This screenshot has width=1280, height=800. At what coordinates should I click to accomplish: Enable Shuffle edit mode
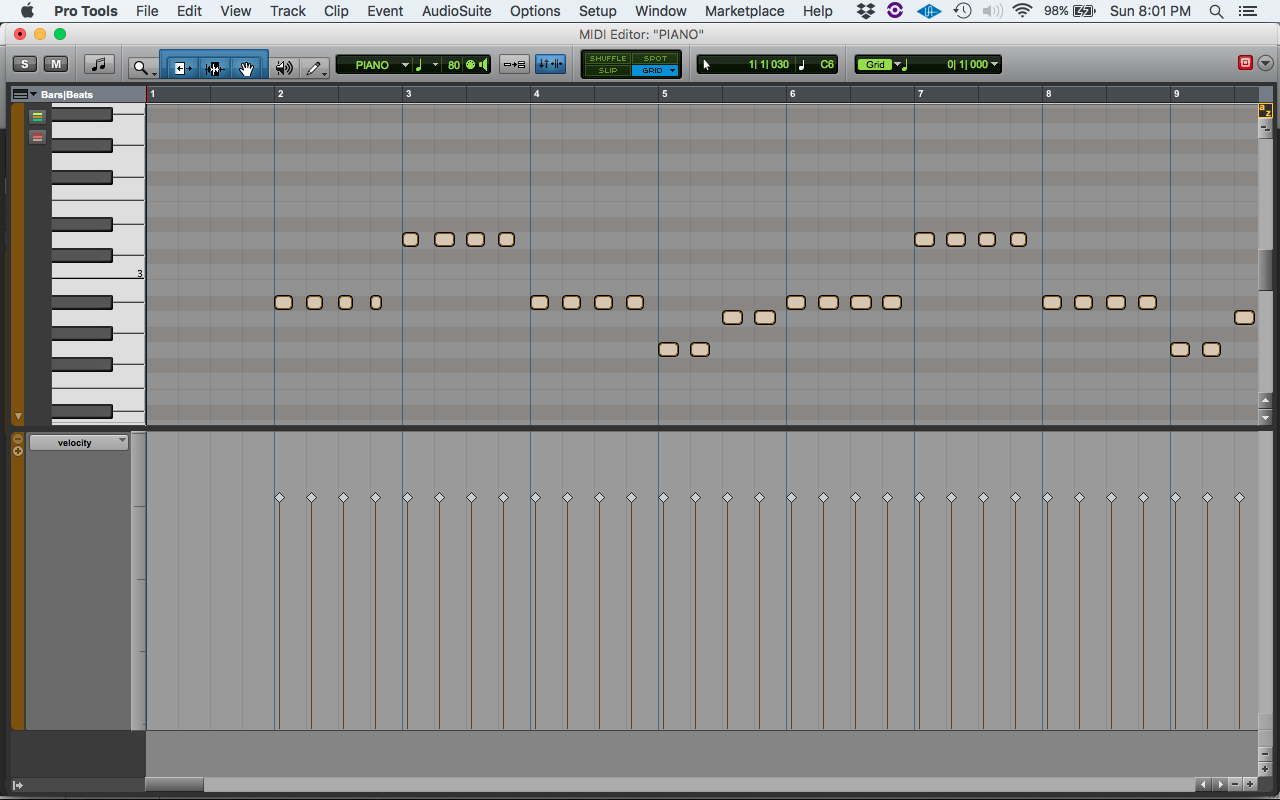coord(607,59)
